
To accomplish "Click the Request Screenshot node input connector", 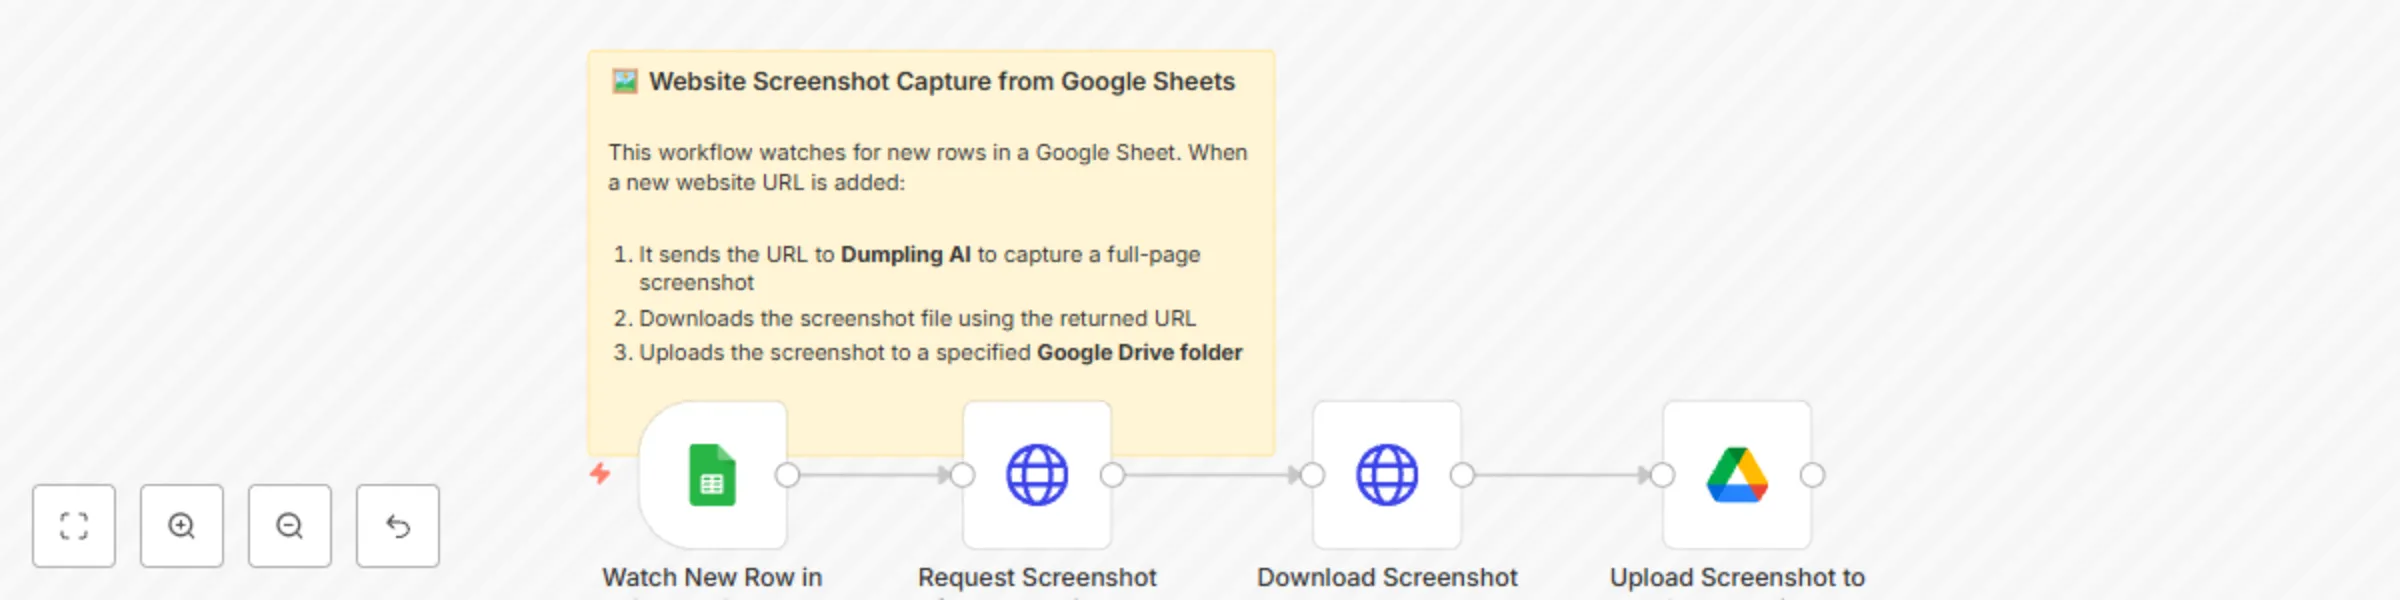I will tap(963, 477).
